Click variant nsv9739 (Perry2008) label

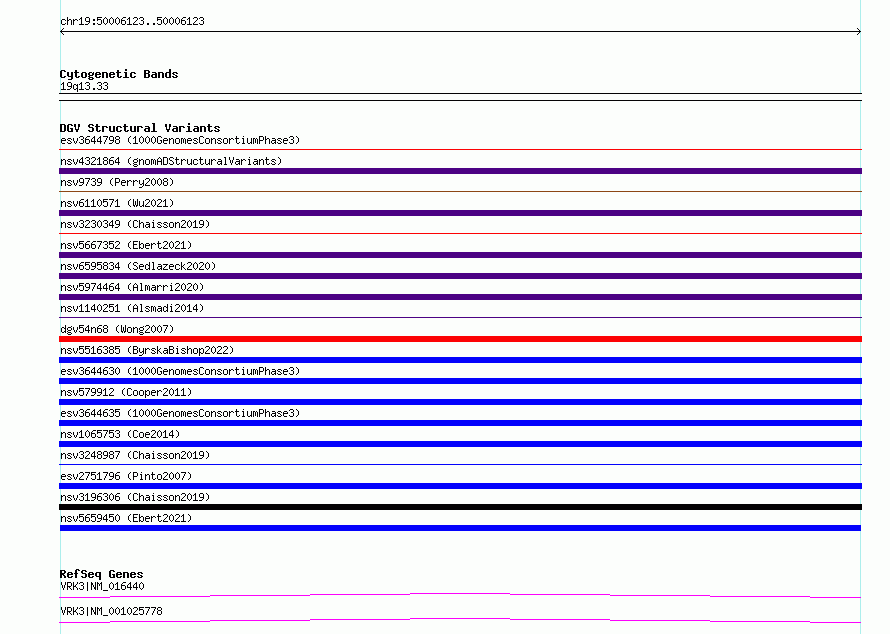click(x=117, y=182)
